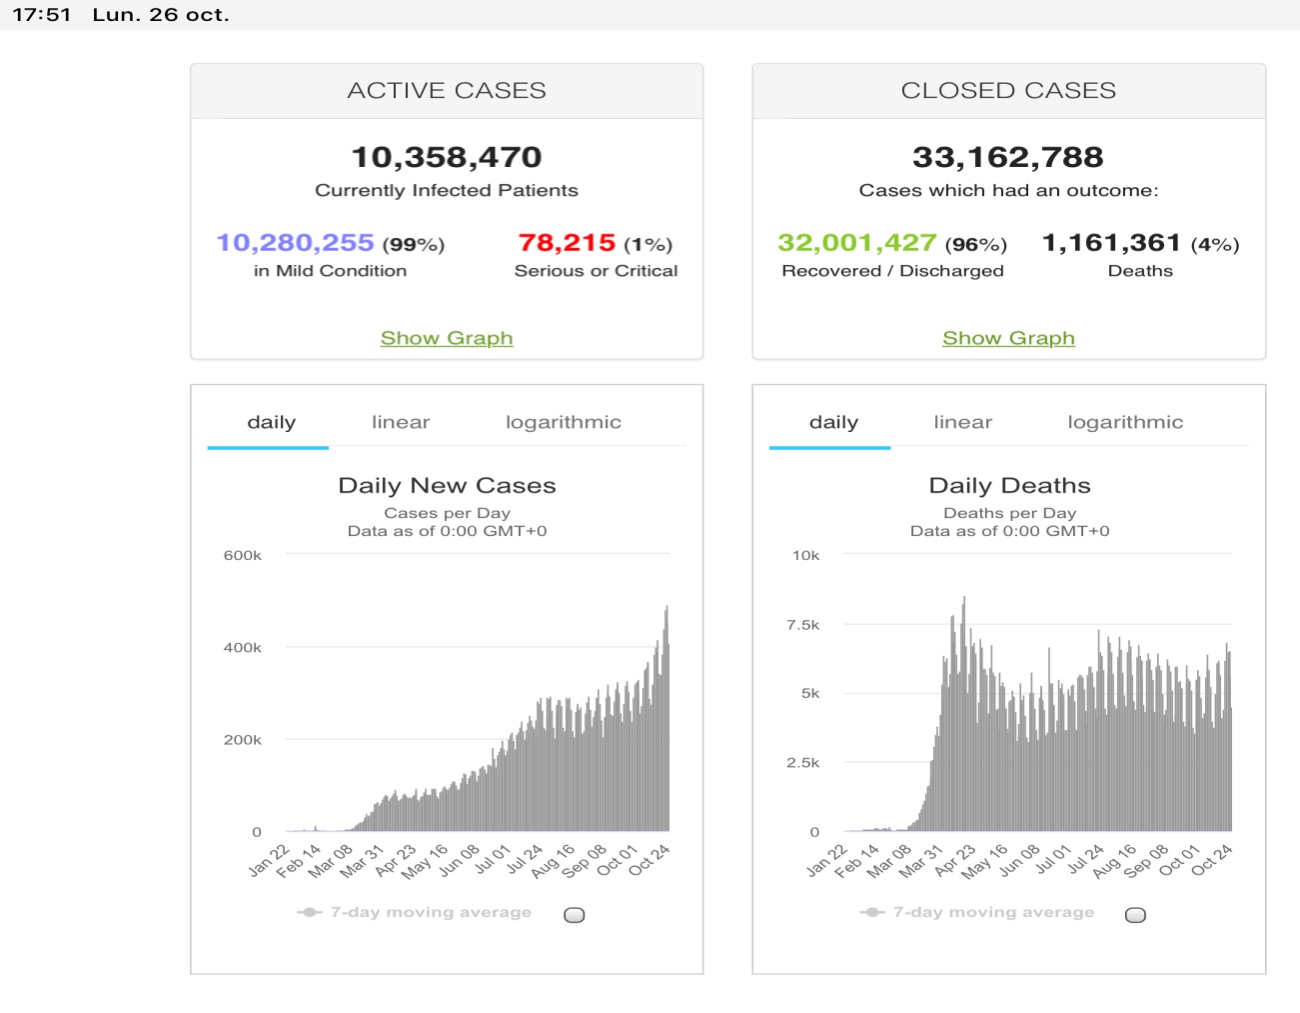Click the ACTIVE CASES panel header

point(446,90)
